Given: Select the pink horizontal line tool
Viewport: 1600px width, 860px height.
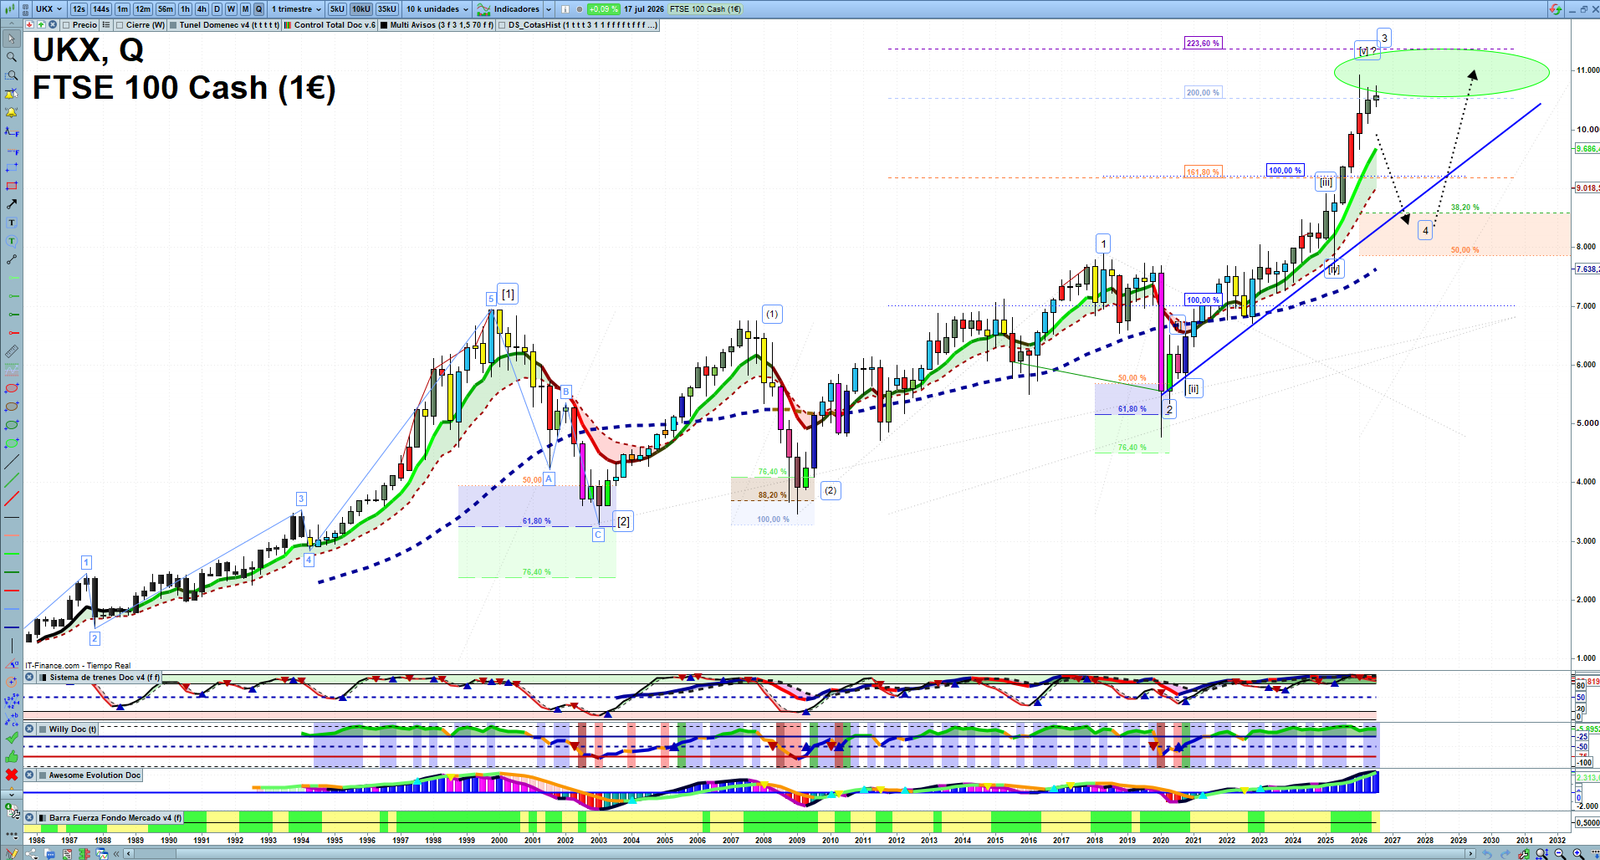Looking at the screenshot, I should pos(12,535).
